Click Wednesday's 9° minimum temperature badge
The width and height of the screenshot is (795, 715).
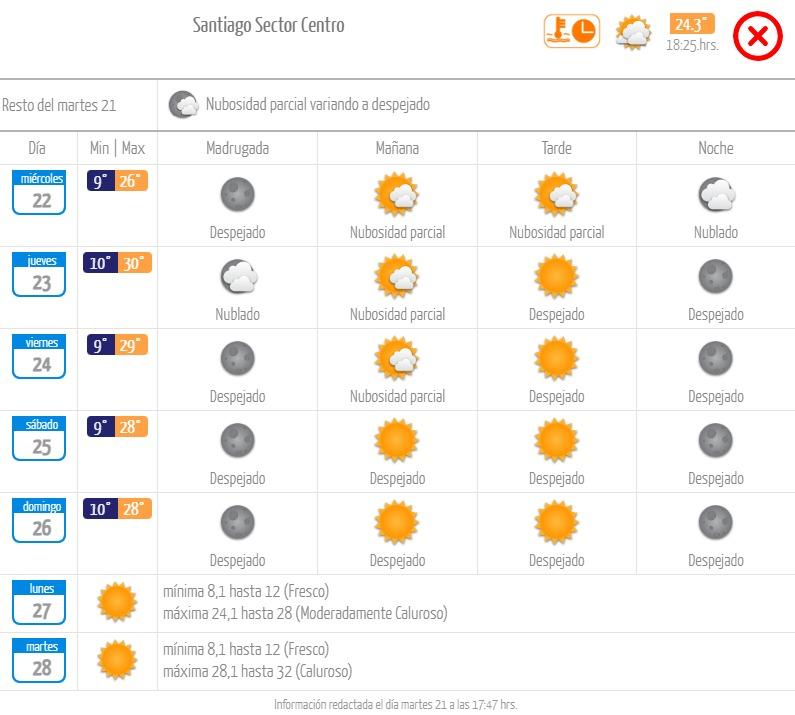100,181
